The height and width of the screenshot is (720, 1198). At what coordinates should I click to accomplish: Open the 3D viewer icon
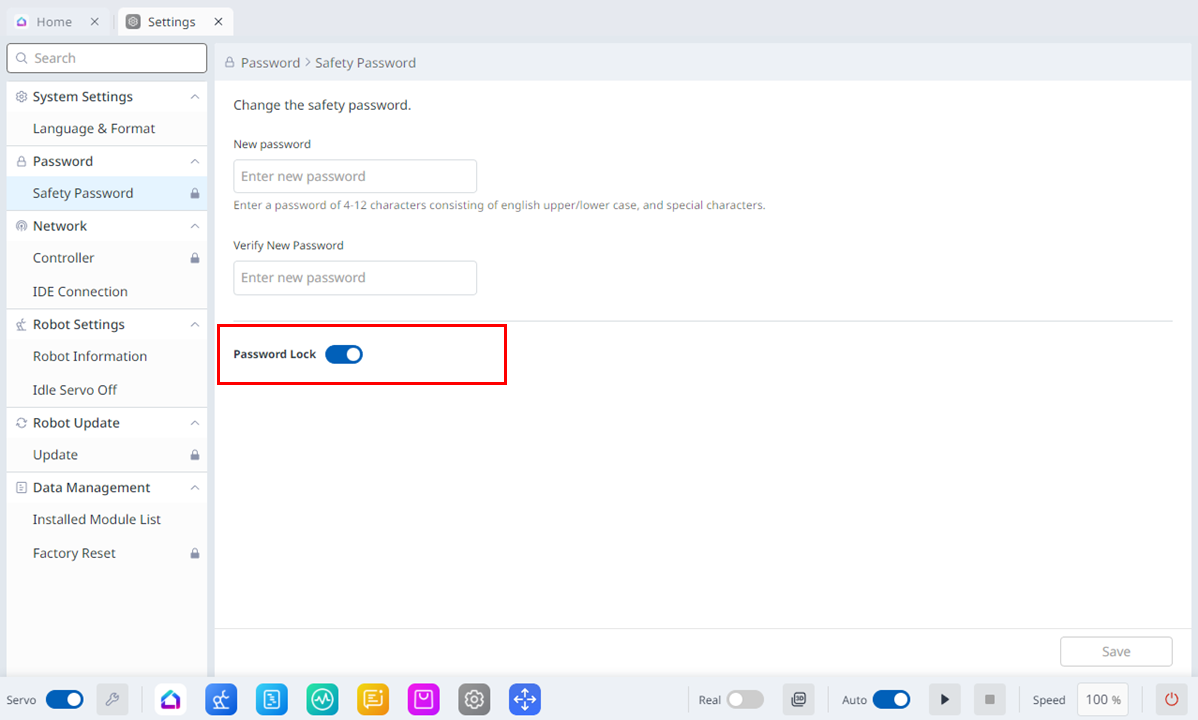point(799,700)
